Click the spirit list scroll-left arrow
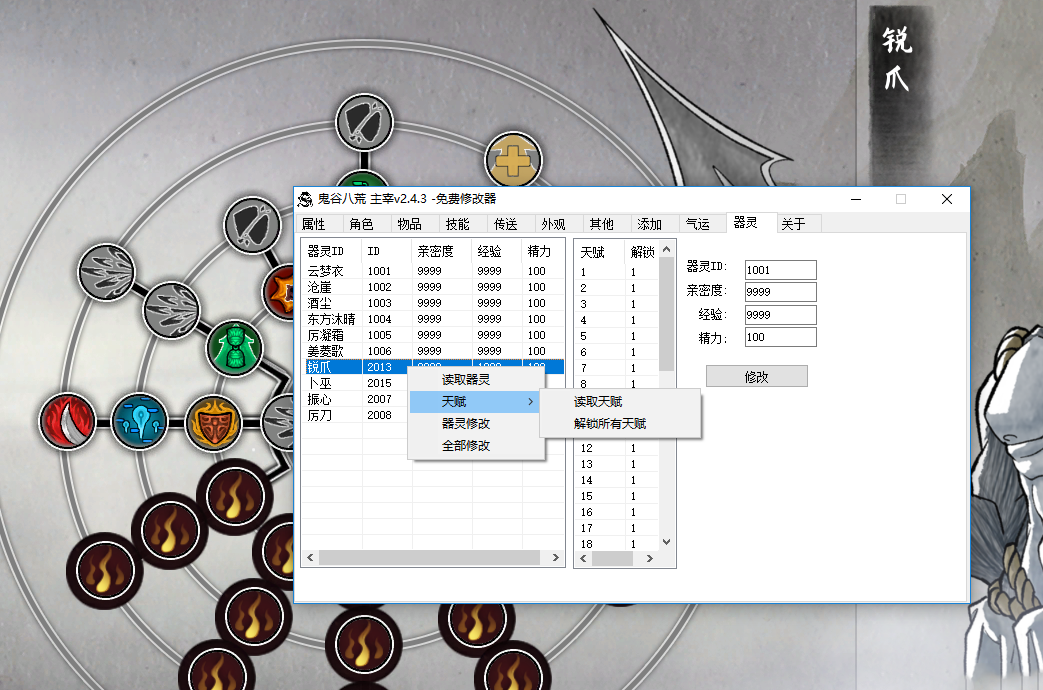The image size is (1043, 690). pos(310,558)
